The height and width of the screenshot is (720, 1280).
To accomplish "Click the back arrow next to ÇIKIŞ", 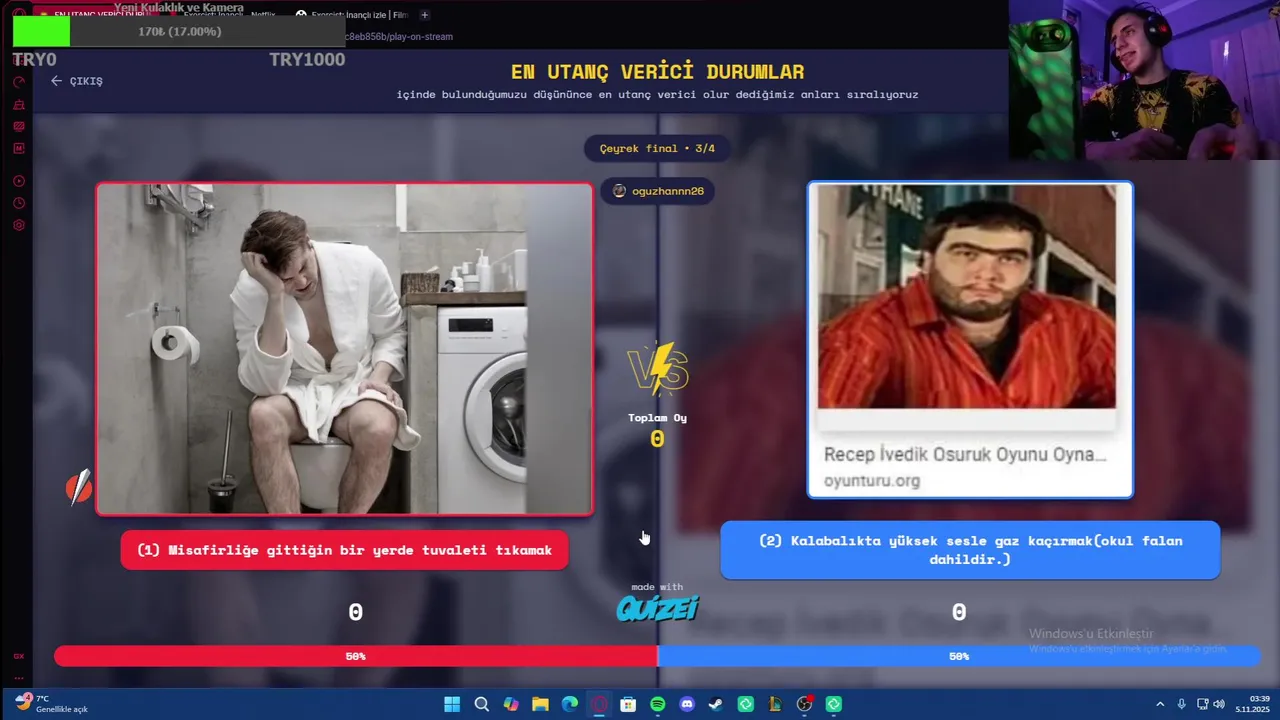I will (56, 81).
